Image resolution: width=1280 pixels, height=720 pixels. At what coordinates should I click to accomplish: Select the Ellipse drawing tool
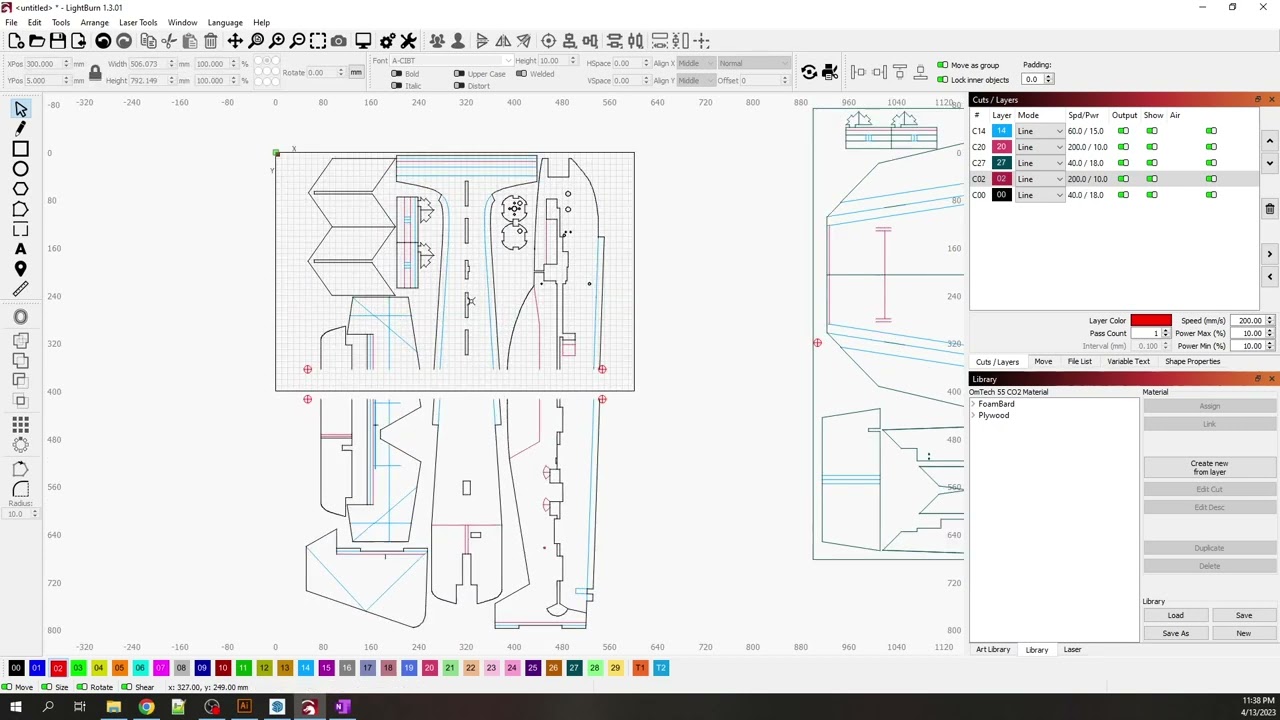click(21, 169)
